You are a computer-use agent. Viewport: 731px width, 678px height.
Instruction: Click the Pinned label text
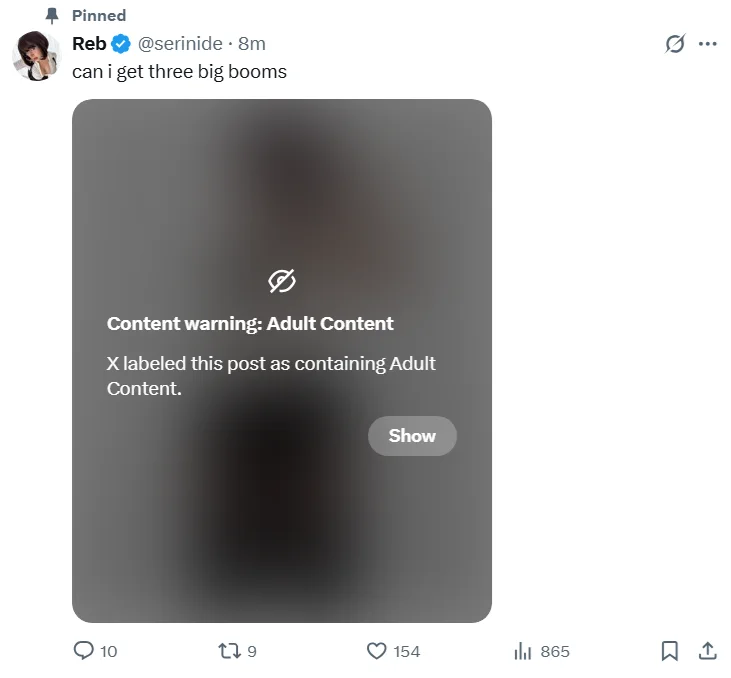click(x=99, y=15)
